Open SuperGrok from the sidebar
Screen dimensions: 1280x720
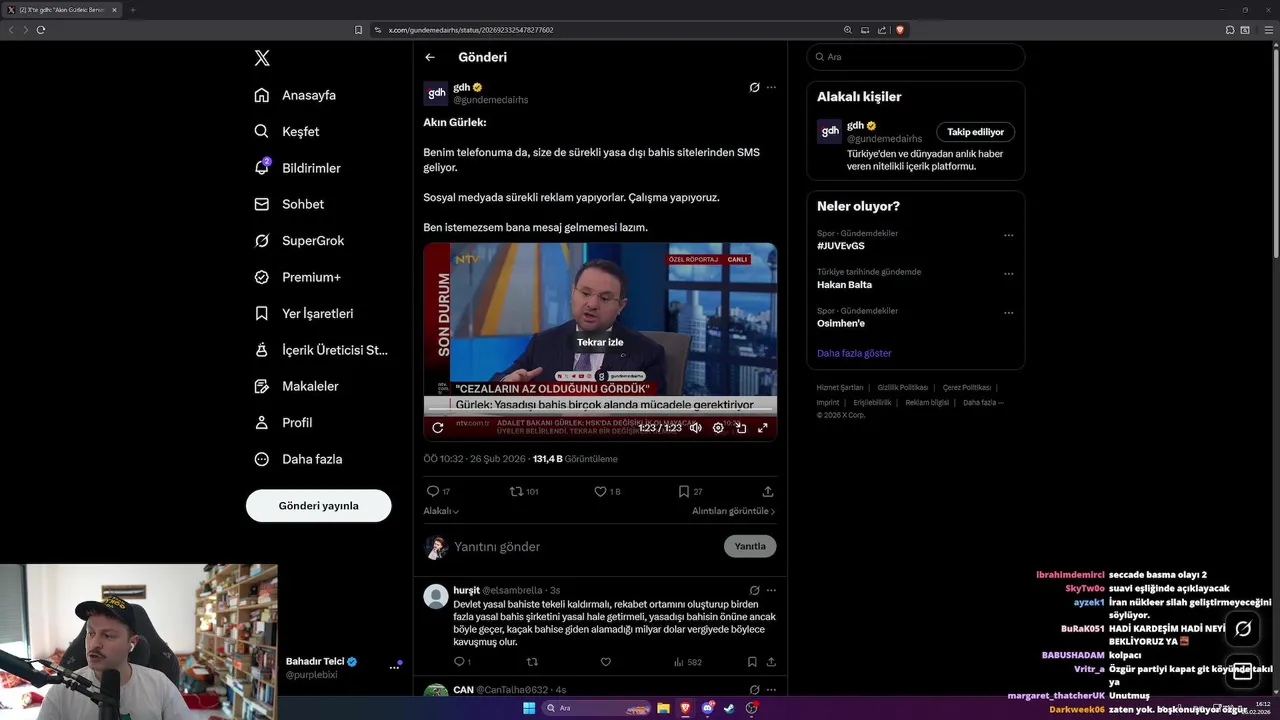(x=299, y=240)
